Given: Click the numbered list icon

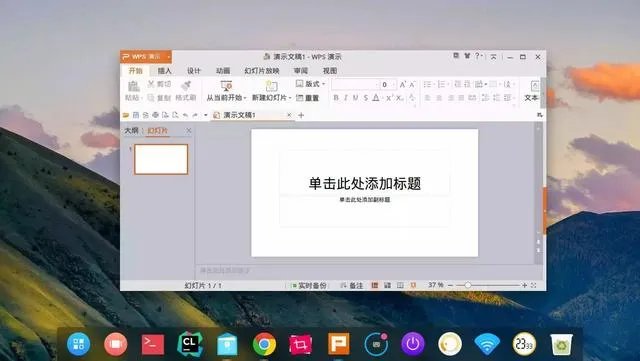Looking at the screenshot, I should pos(442,85).
